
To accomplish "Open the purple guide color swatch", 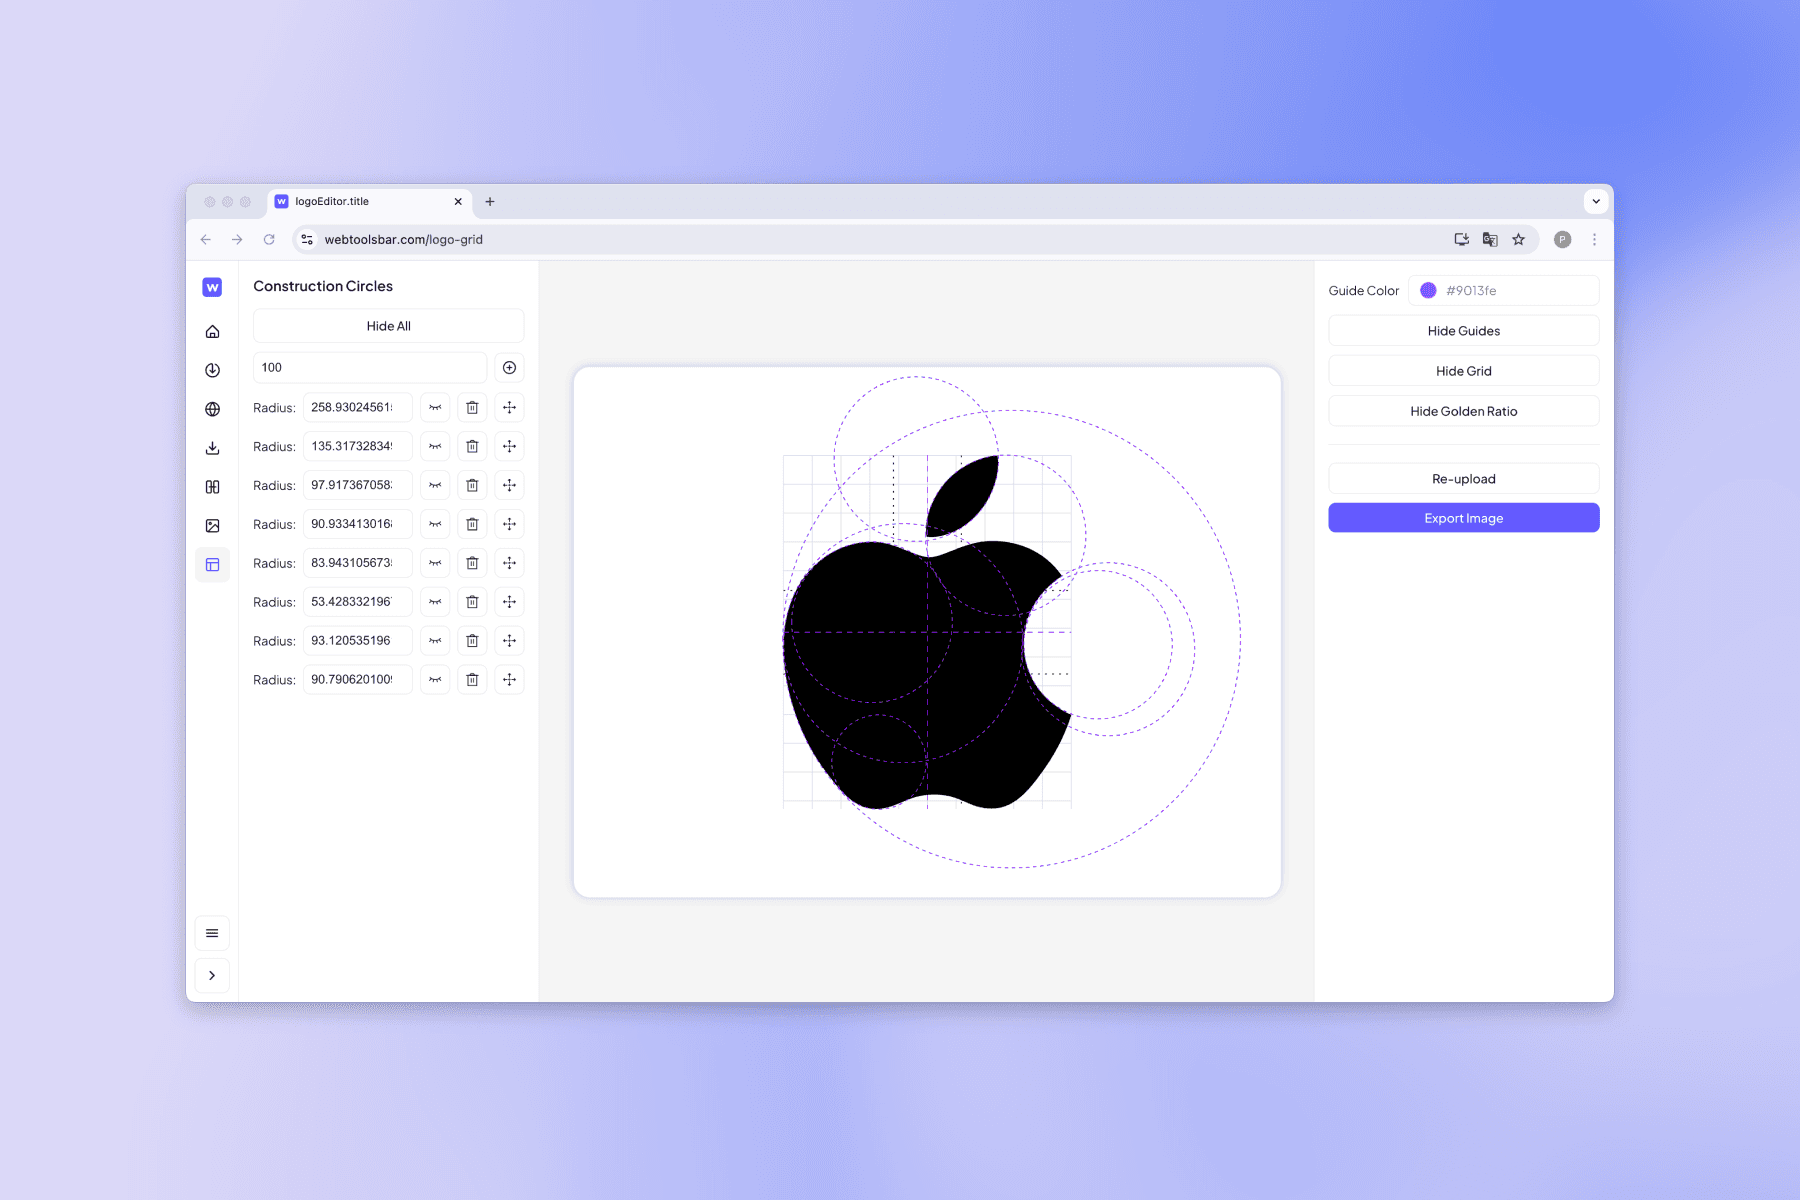I will [1428, 291].
